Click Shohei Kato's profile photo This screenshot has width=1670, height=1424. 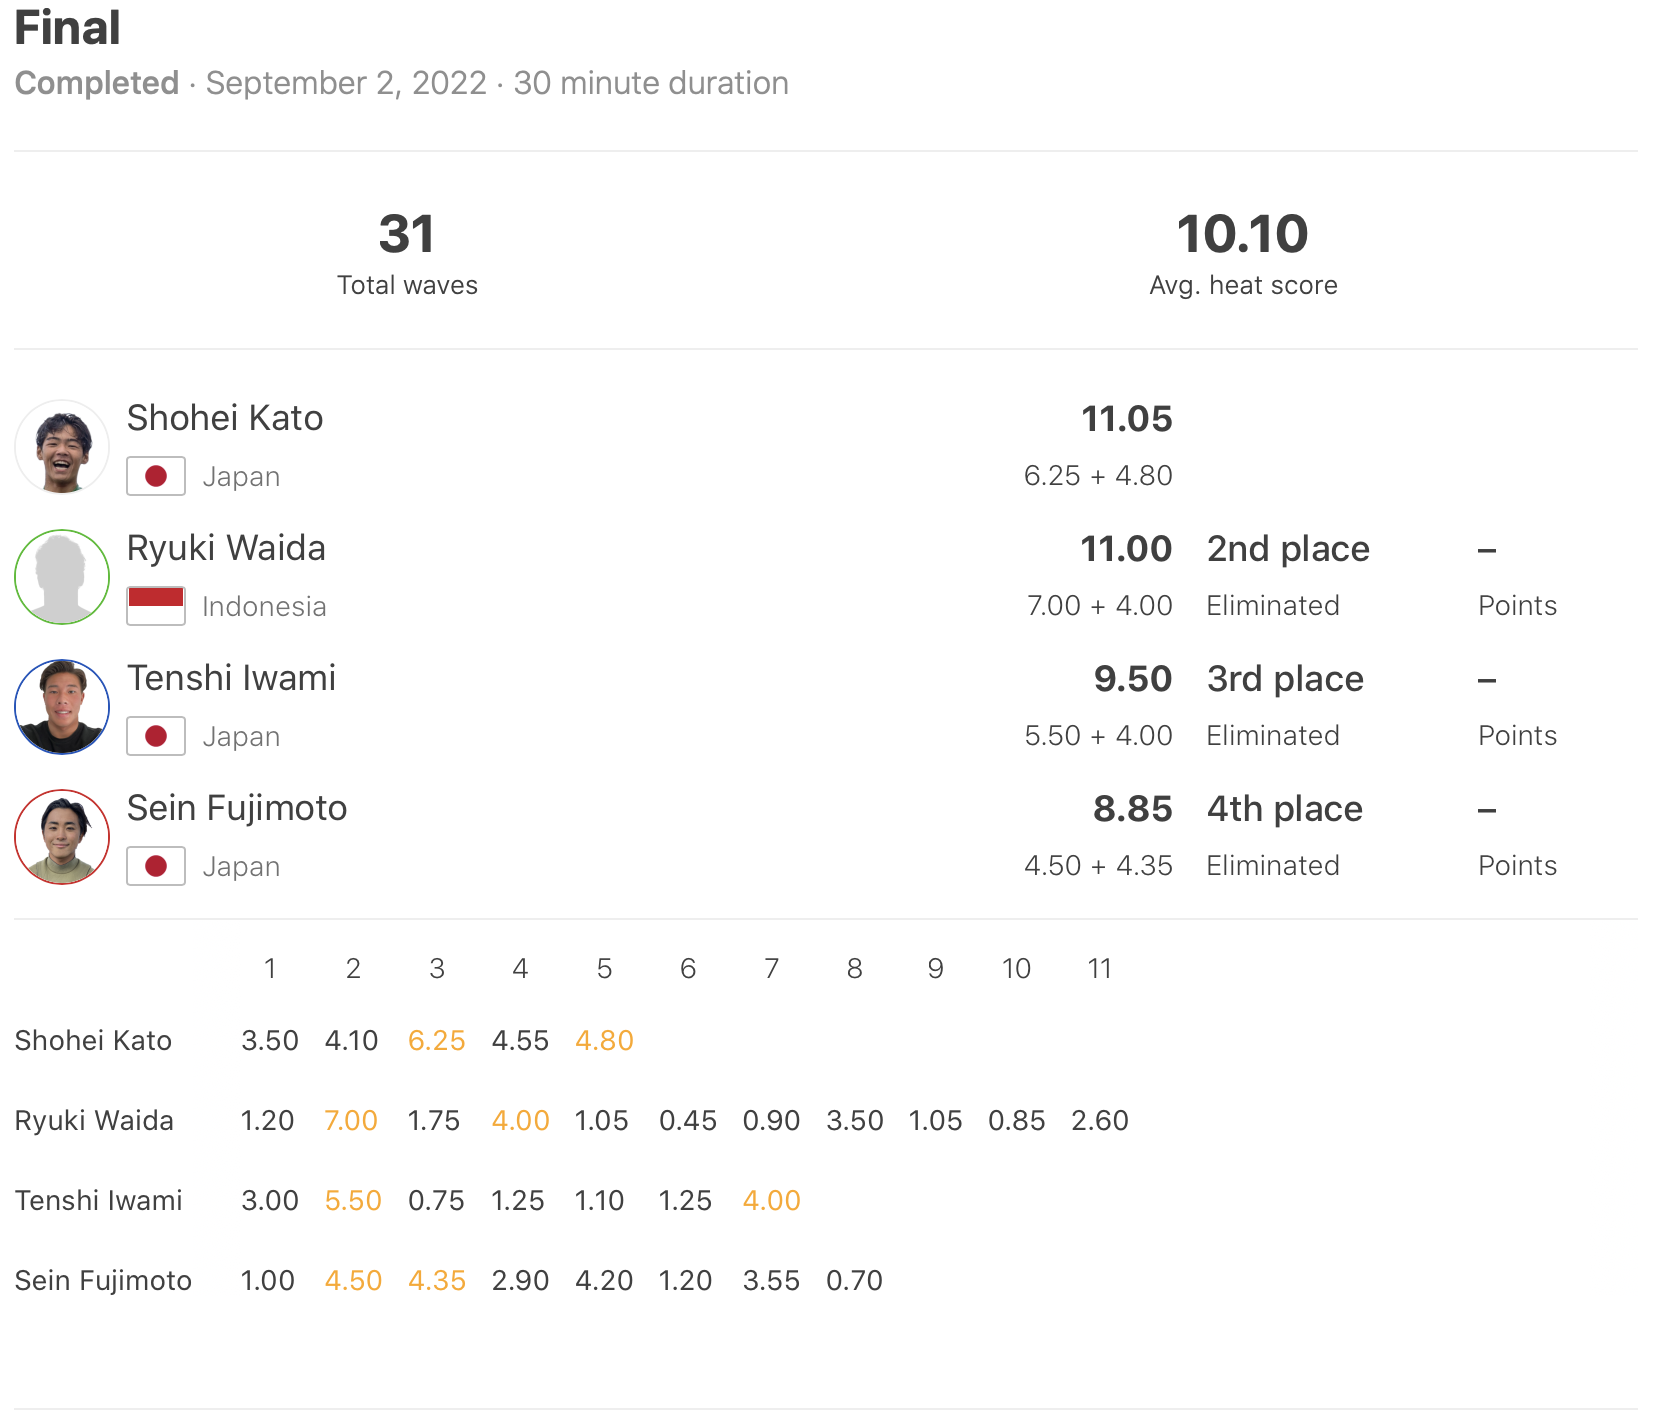click(x=62, y=447)
